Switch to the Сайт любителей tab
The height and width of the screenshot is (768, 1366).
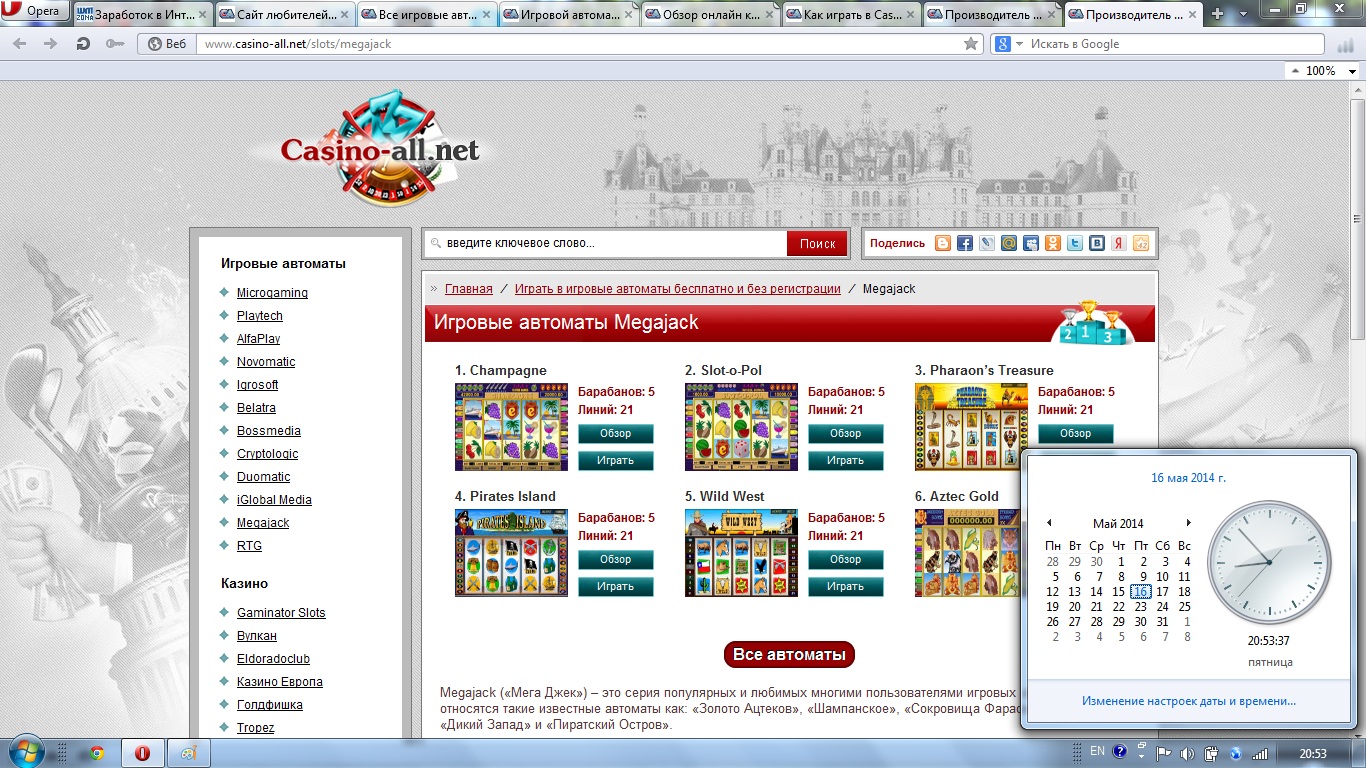[x=285, y=14]
